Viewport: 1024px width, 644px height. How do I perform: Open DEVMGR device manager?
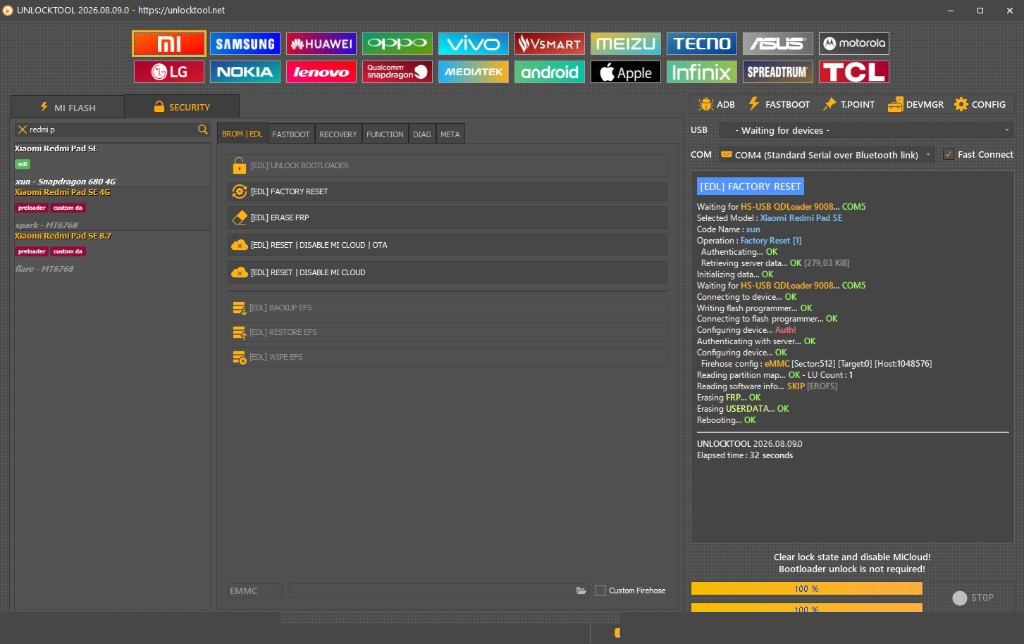(x=916, y=105)
